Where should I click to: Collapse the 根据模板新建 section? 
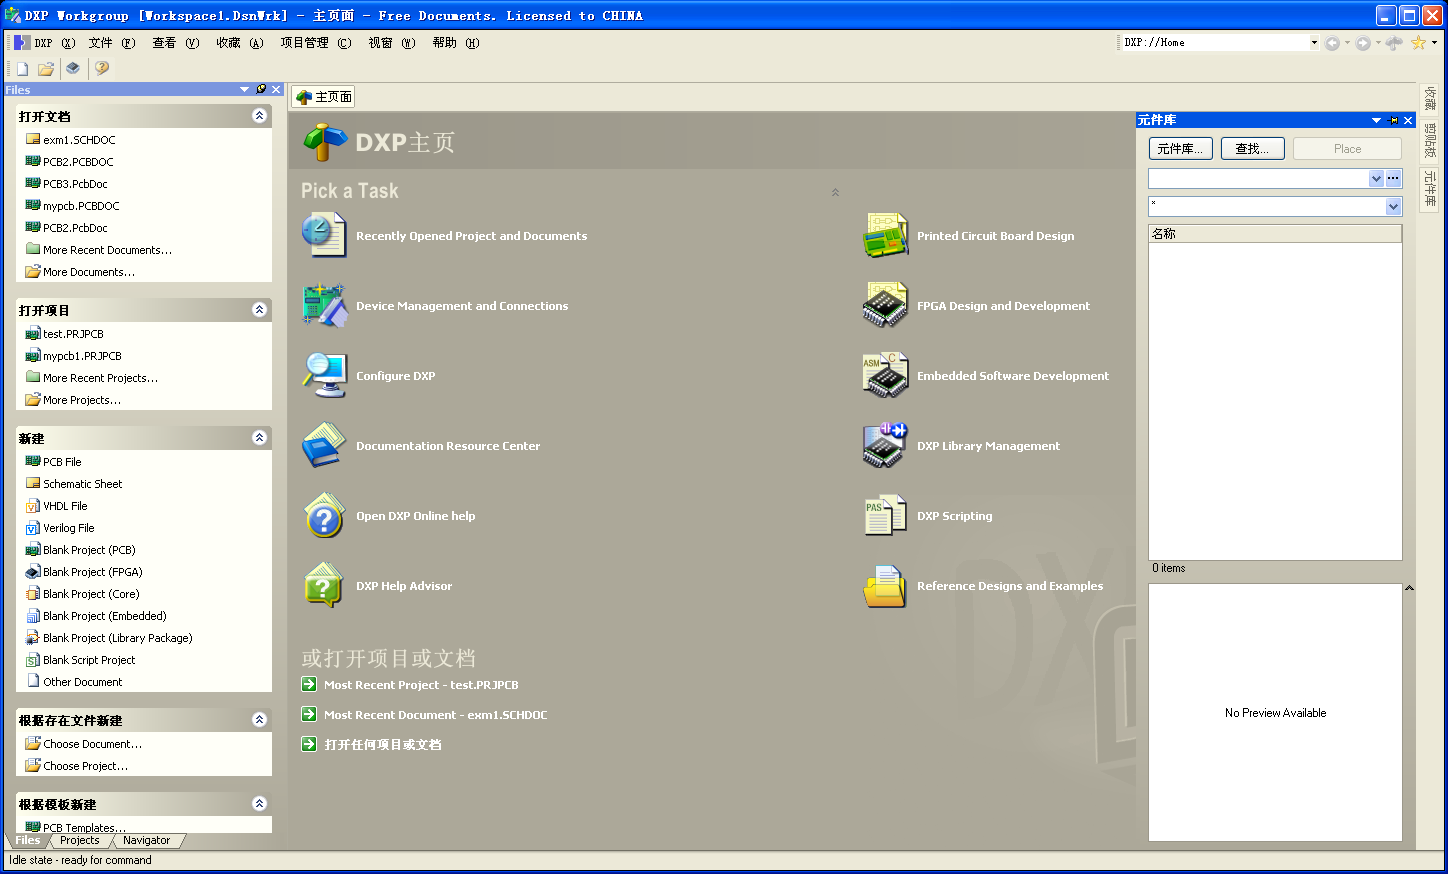pos(259,804)
